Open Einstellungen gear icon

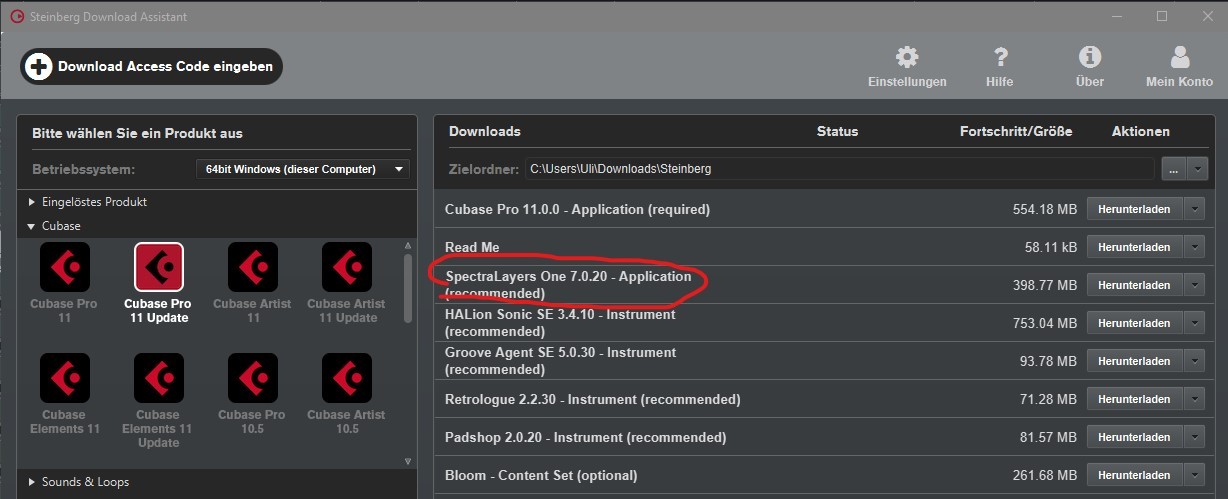coord(907,57)
